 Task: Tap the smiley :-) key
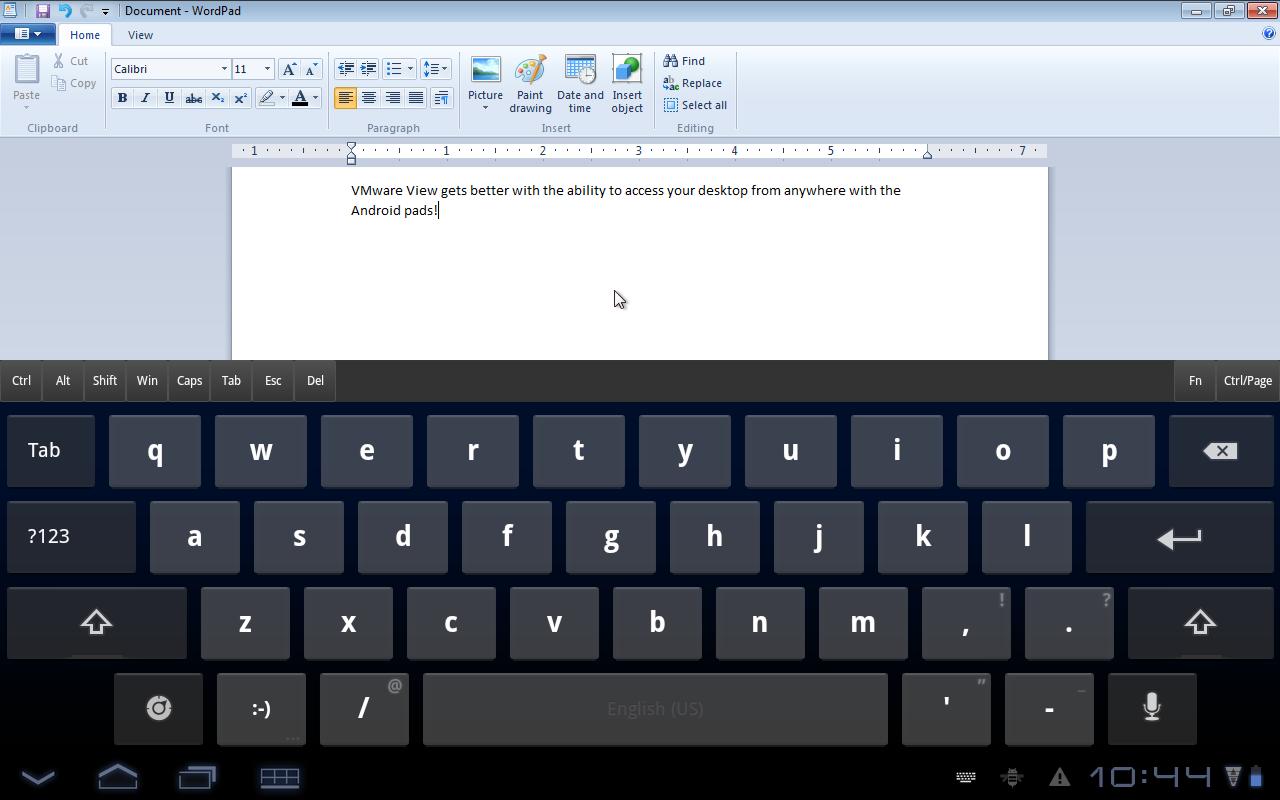point(261,709)
